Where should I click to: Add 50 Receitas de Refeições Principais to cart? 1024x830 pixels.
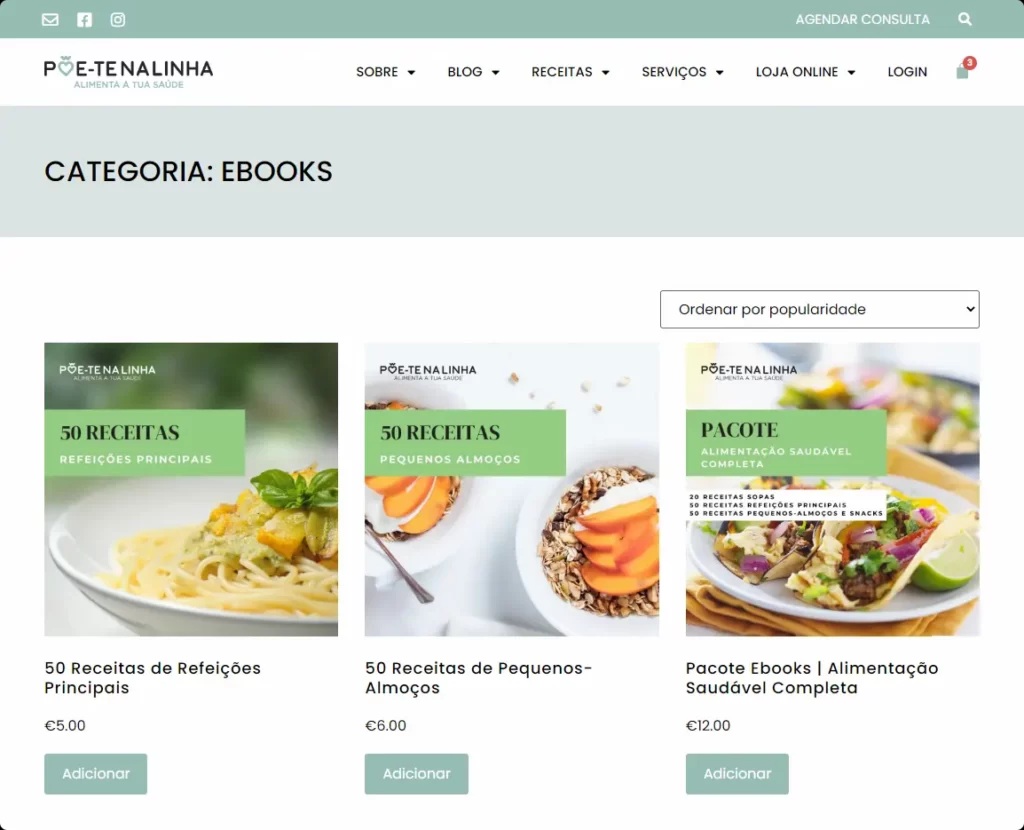pyautogui.click(x=95, y=774)
